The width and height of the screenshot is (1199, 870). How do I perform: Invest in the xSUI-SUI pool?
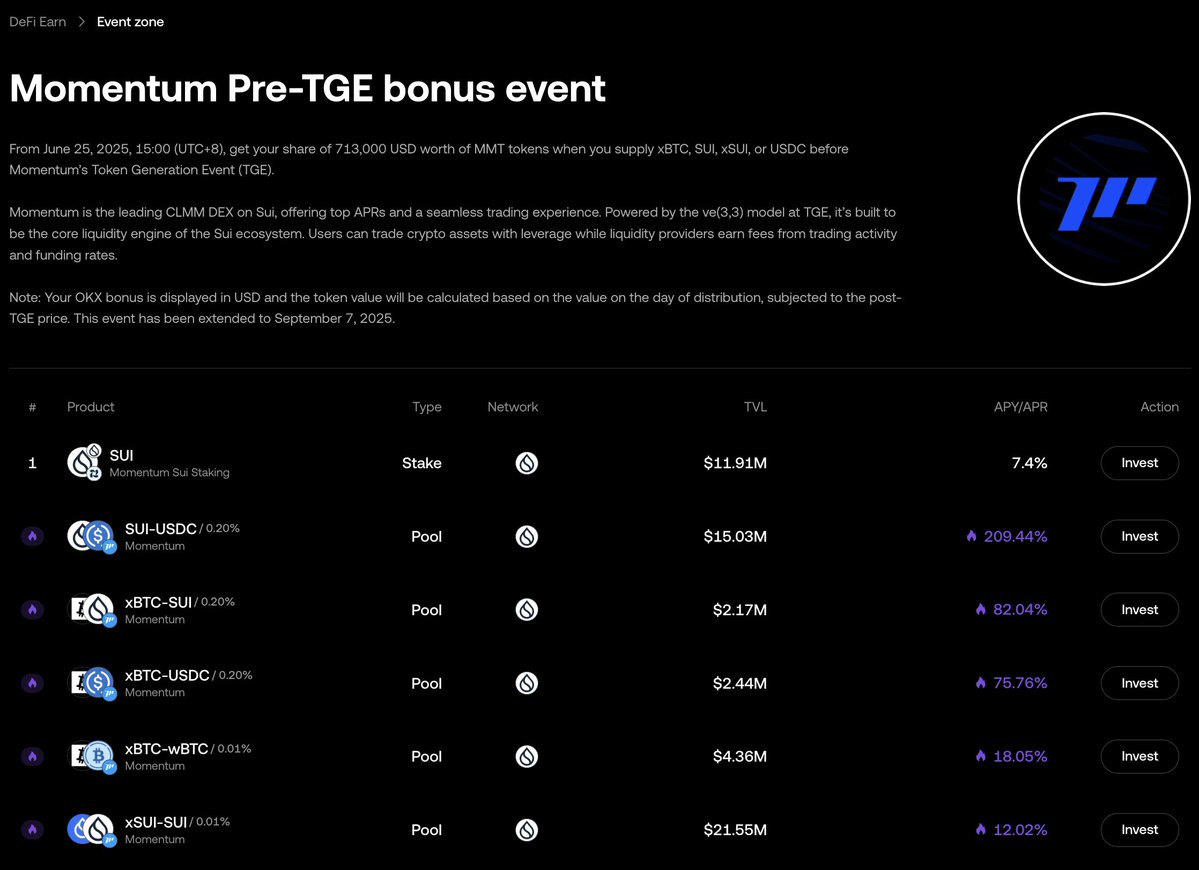(x=1139, y=829)
